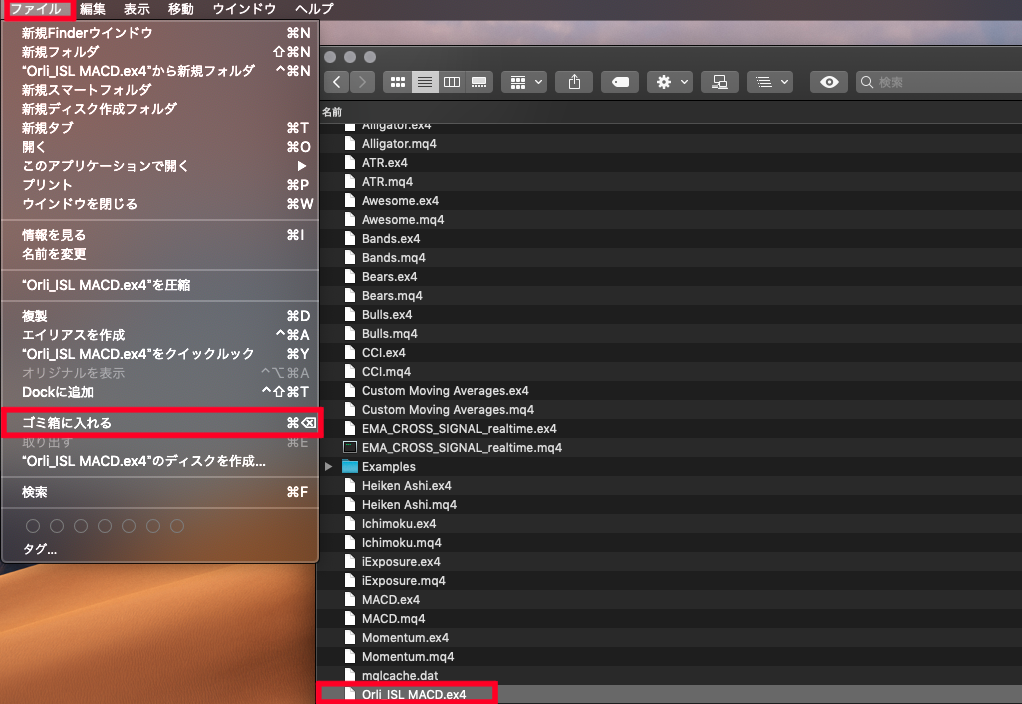
Task: Click the Edit Tags toolbar button
Action: point(620,82)
